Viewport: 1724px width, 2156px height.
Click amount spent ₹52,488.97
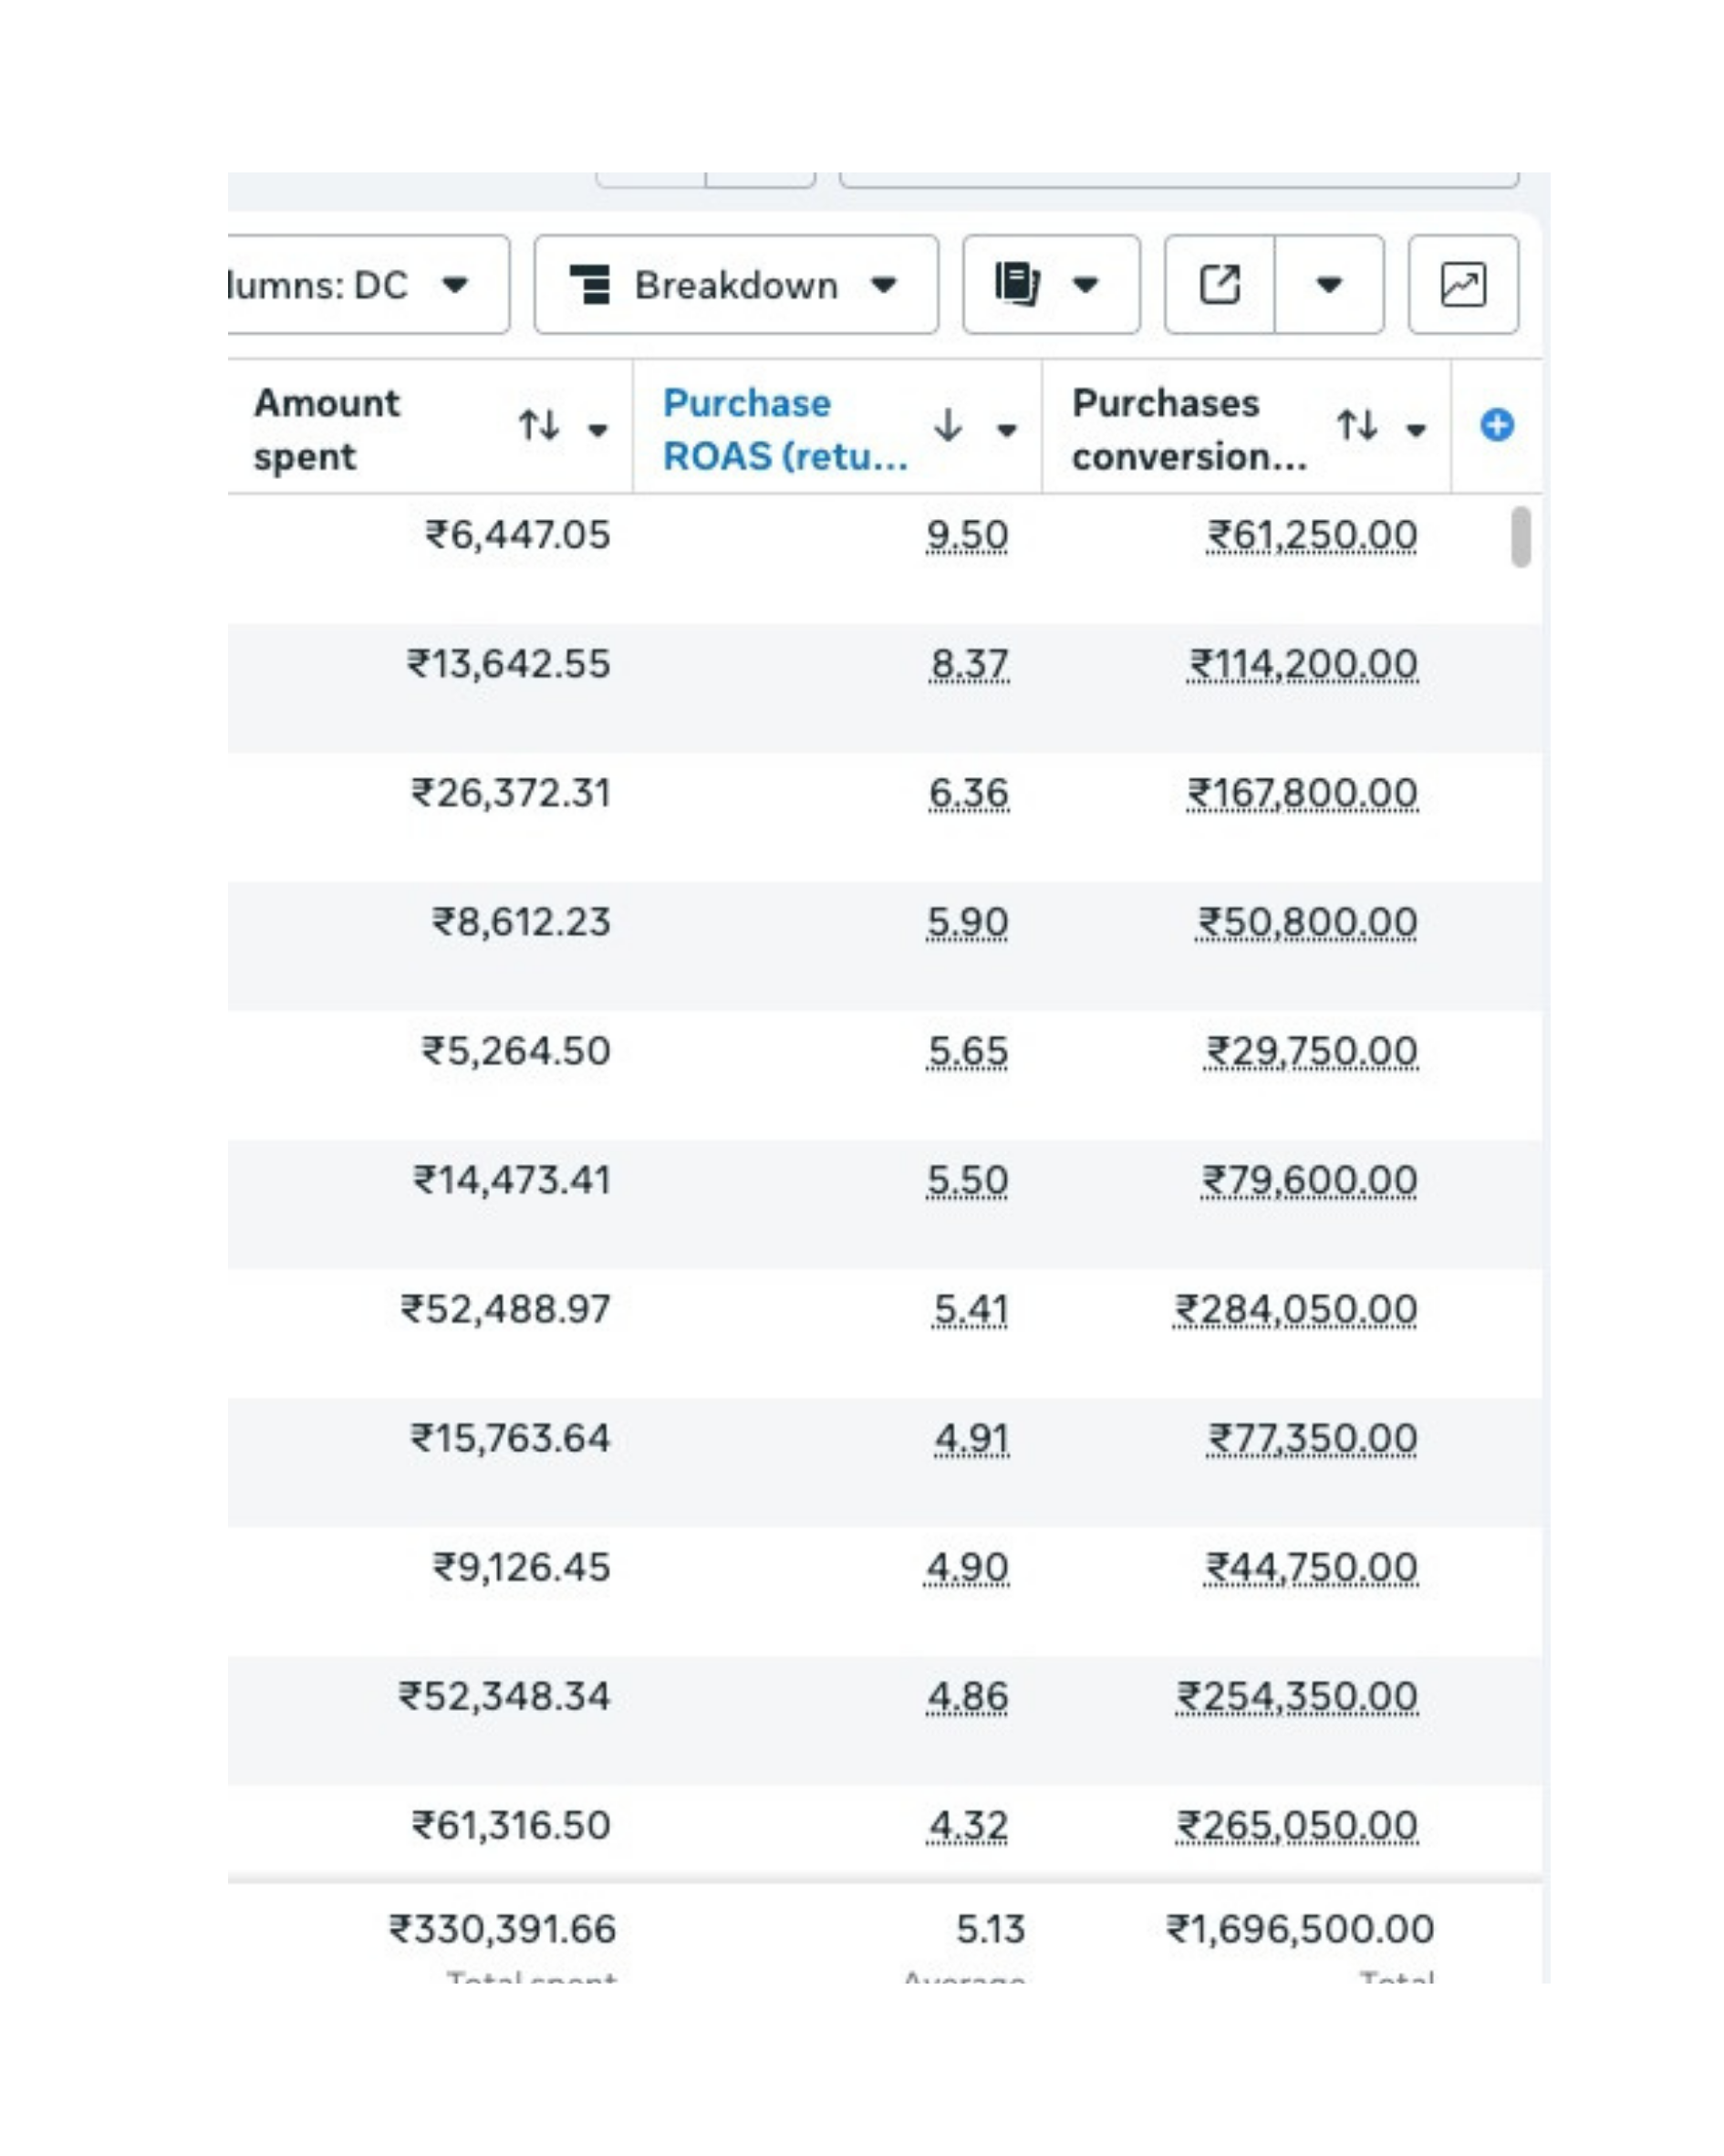(x=505, y=1309)
